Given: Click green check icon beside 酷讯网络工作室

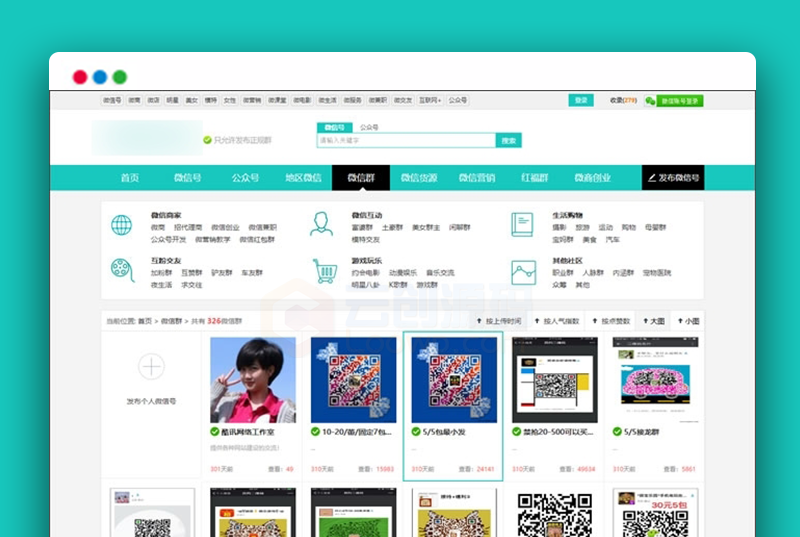Looking at the screenshot, I should point(215,431).
